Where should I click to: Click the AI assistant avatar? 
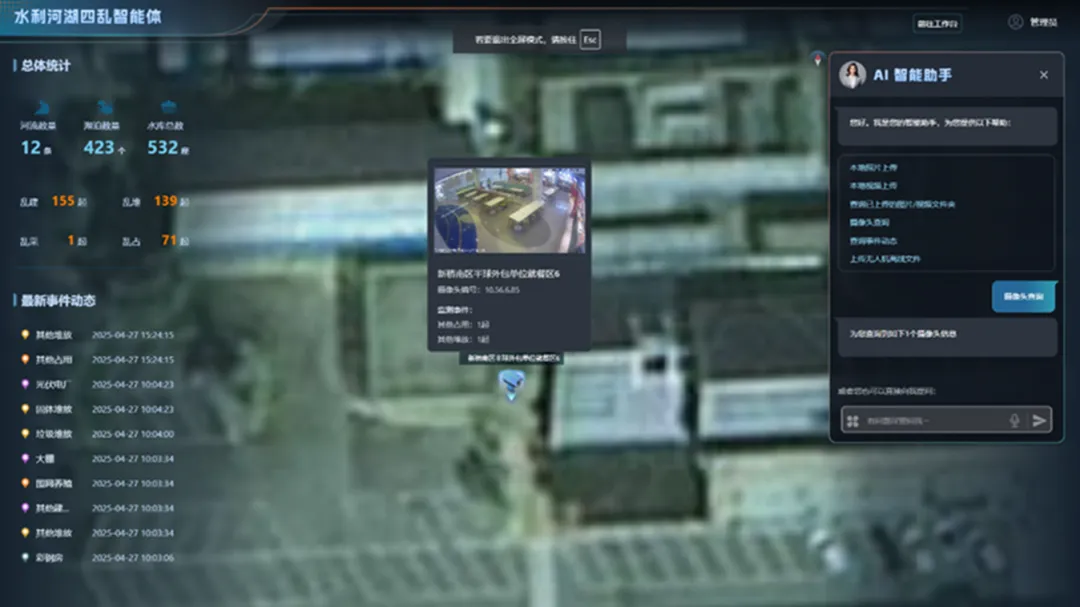pos(852,75)
